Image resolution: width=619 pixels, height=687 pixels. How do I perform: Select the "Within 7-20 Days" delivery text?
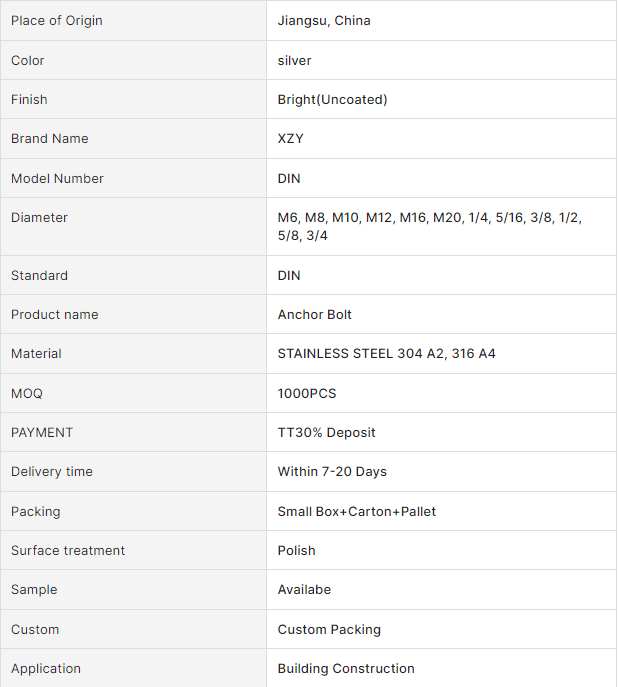(x=332, y=472)
